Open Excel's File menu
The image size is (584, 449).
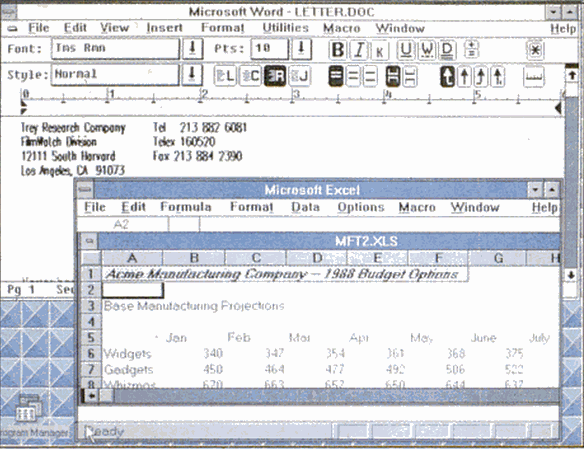pos(95,207)
